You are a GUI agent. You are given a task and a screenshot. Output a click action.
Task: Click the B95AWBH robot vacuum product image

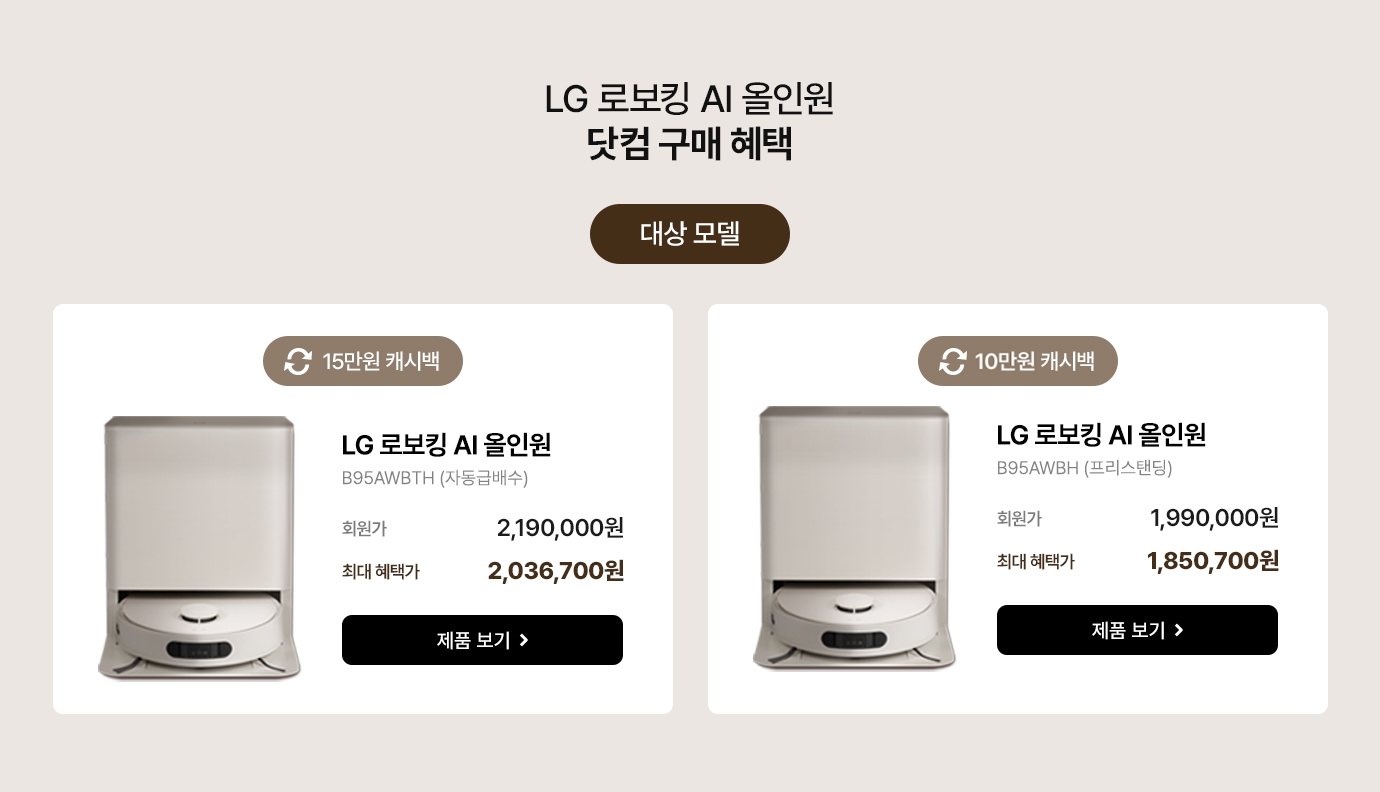[x=854, y=538]
